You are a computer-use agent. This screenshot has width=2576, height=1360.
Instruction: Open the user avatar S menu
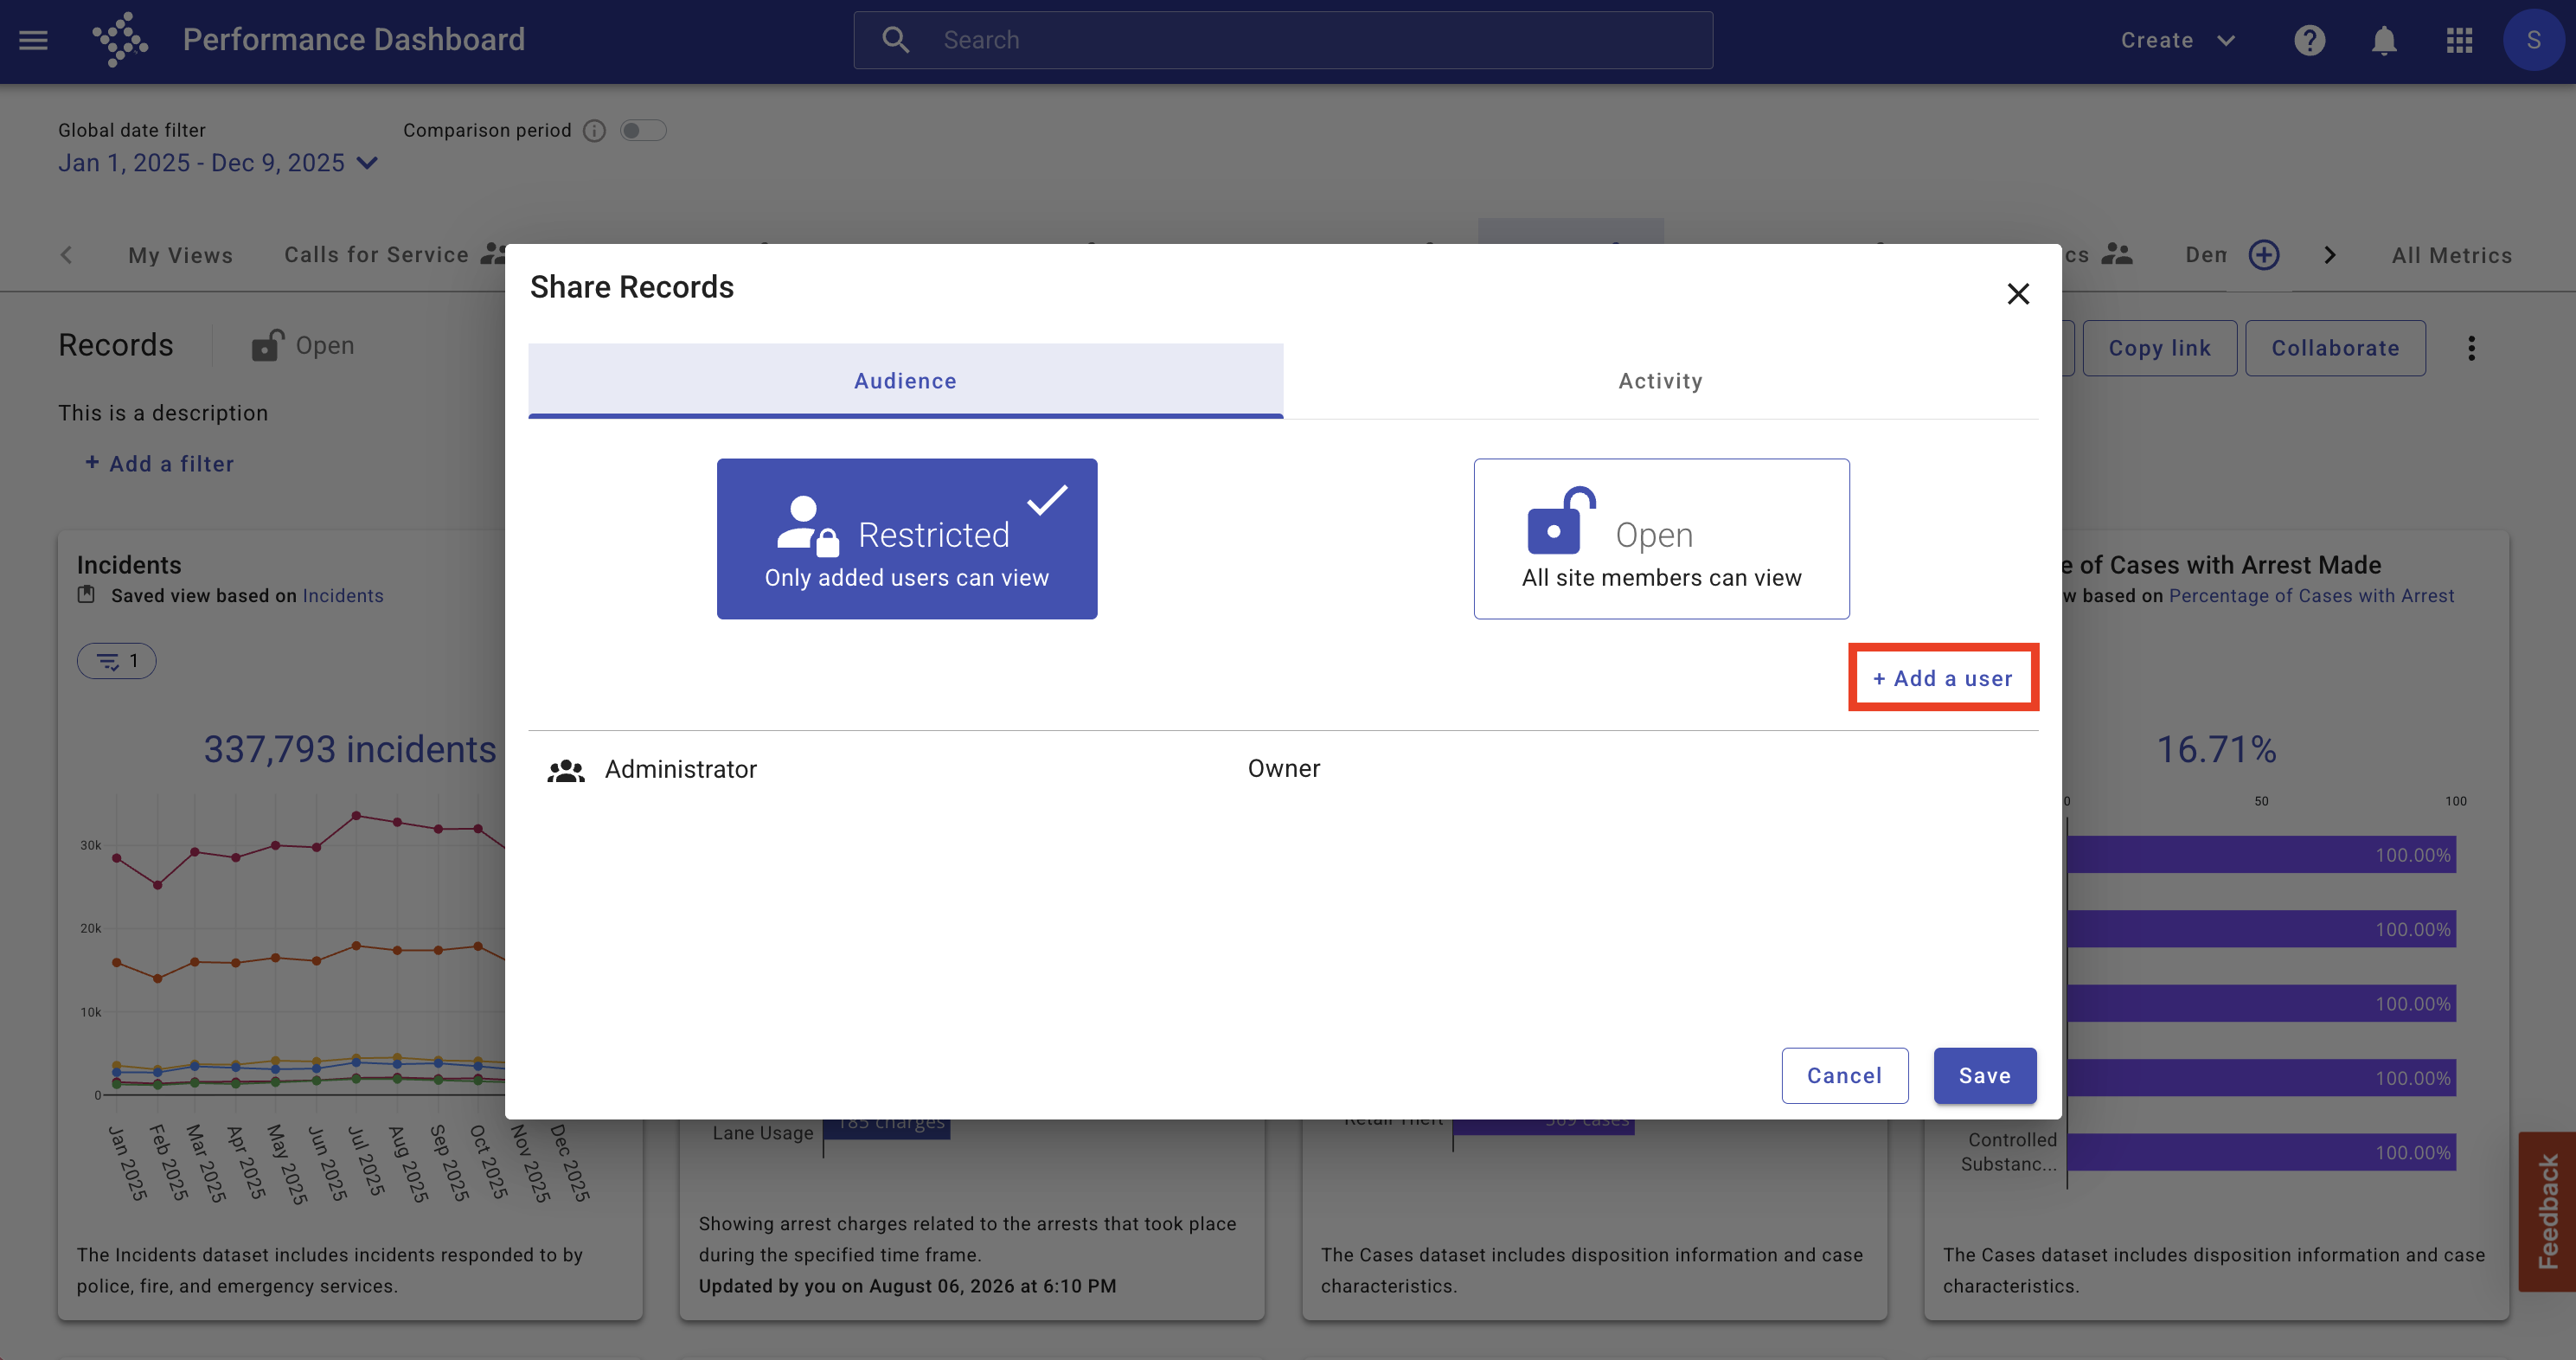tap(2533, 40)
